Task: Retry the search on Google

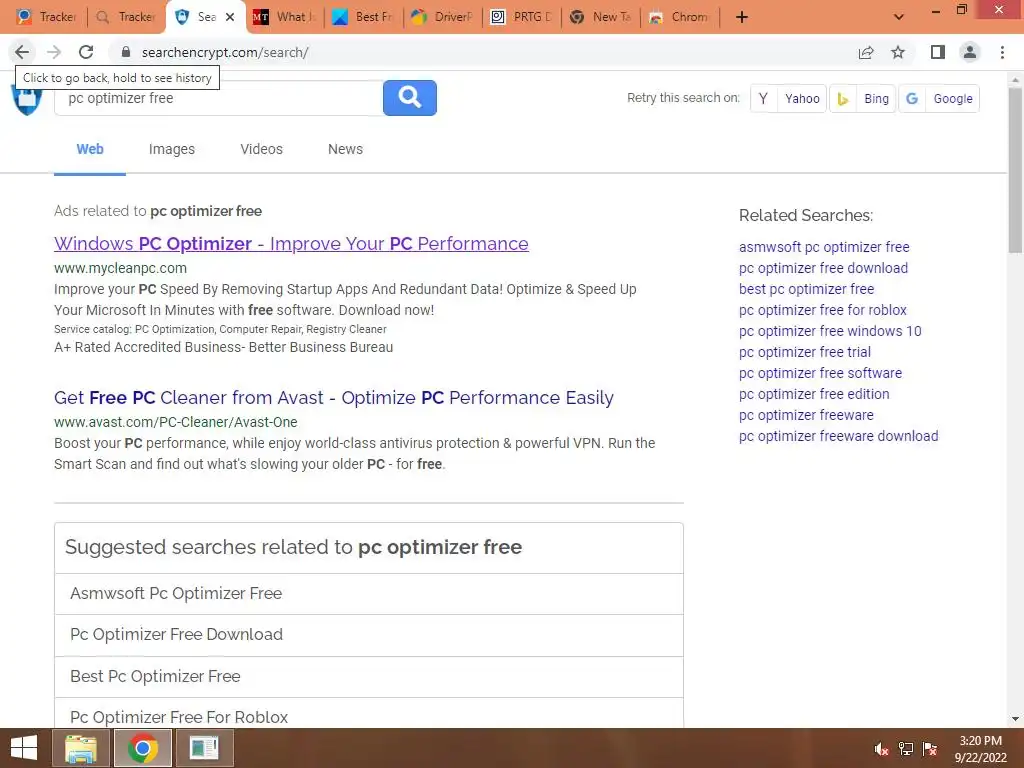Action: (x=939, y=99)
